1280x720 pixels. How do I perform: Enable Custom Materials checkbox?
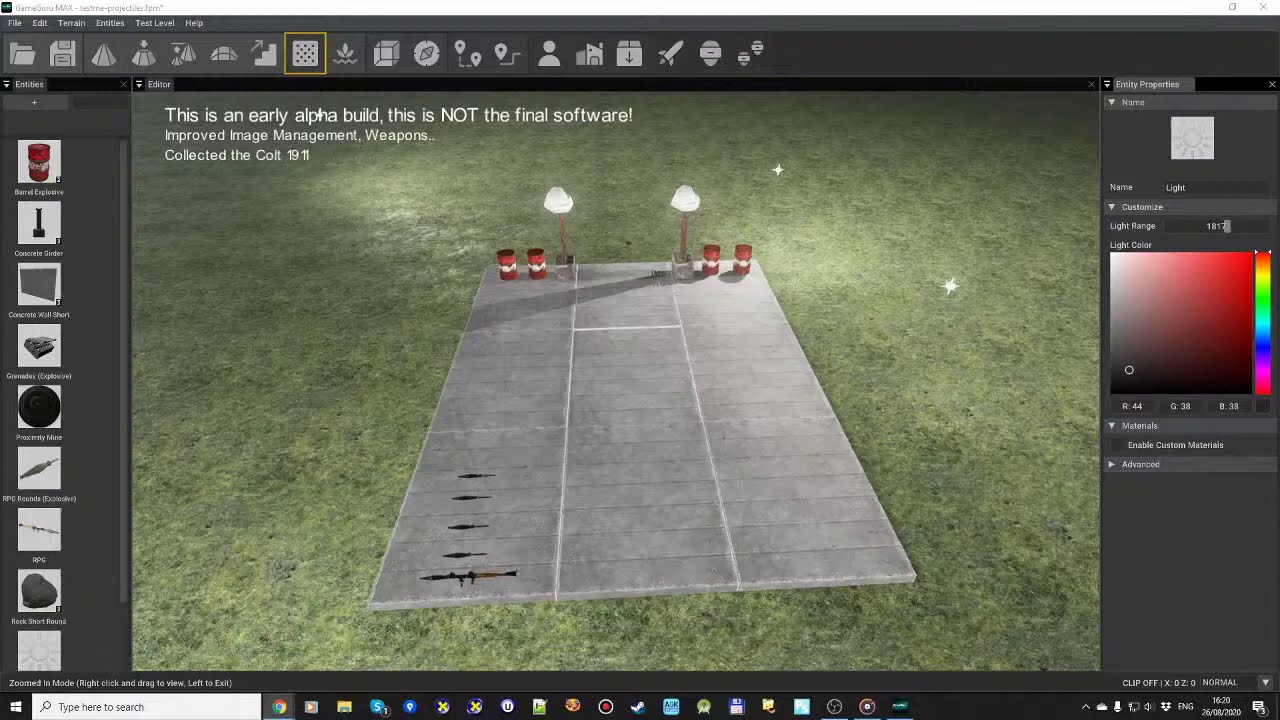pyautogui.click(x=1117, y=445)
